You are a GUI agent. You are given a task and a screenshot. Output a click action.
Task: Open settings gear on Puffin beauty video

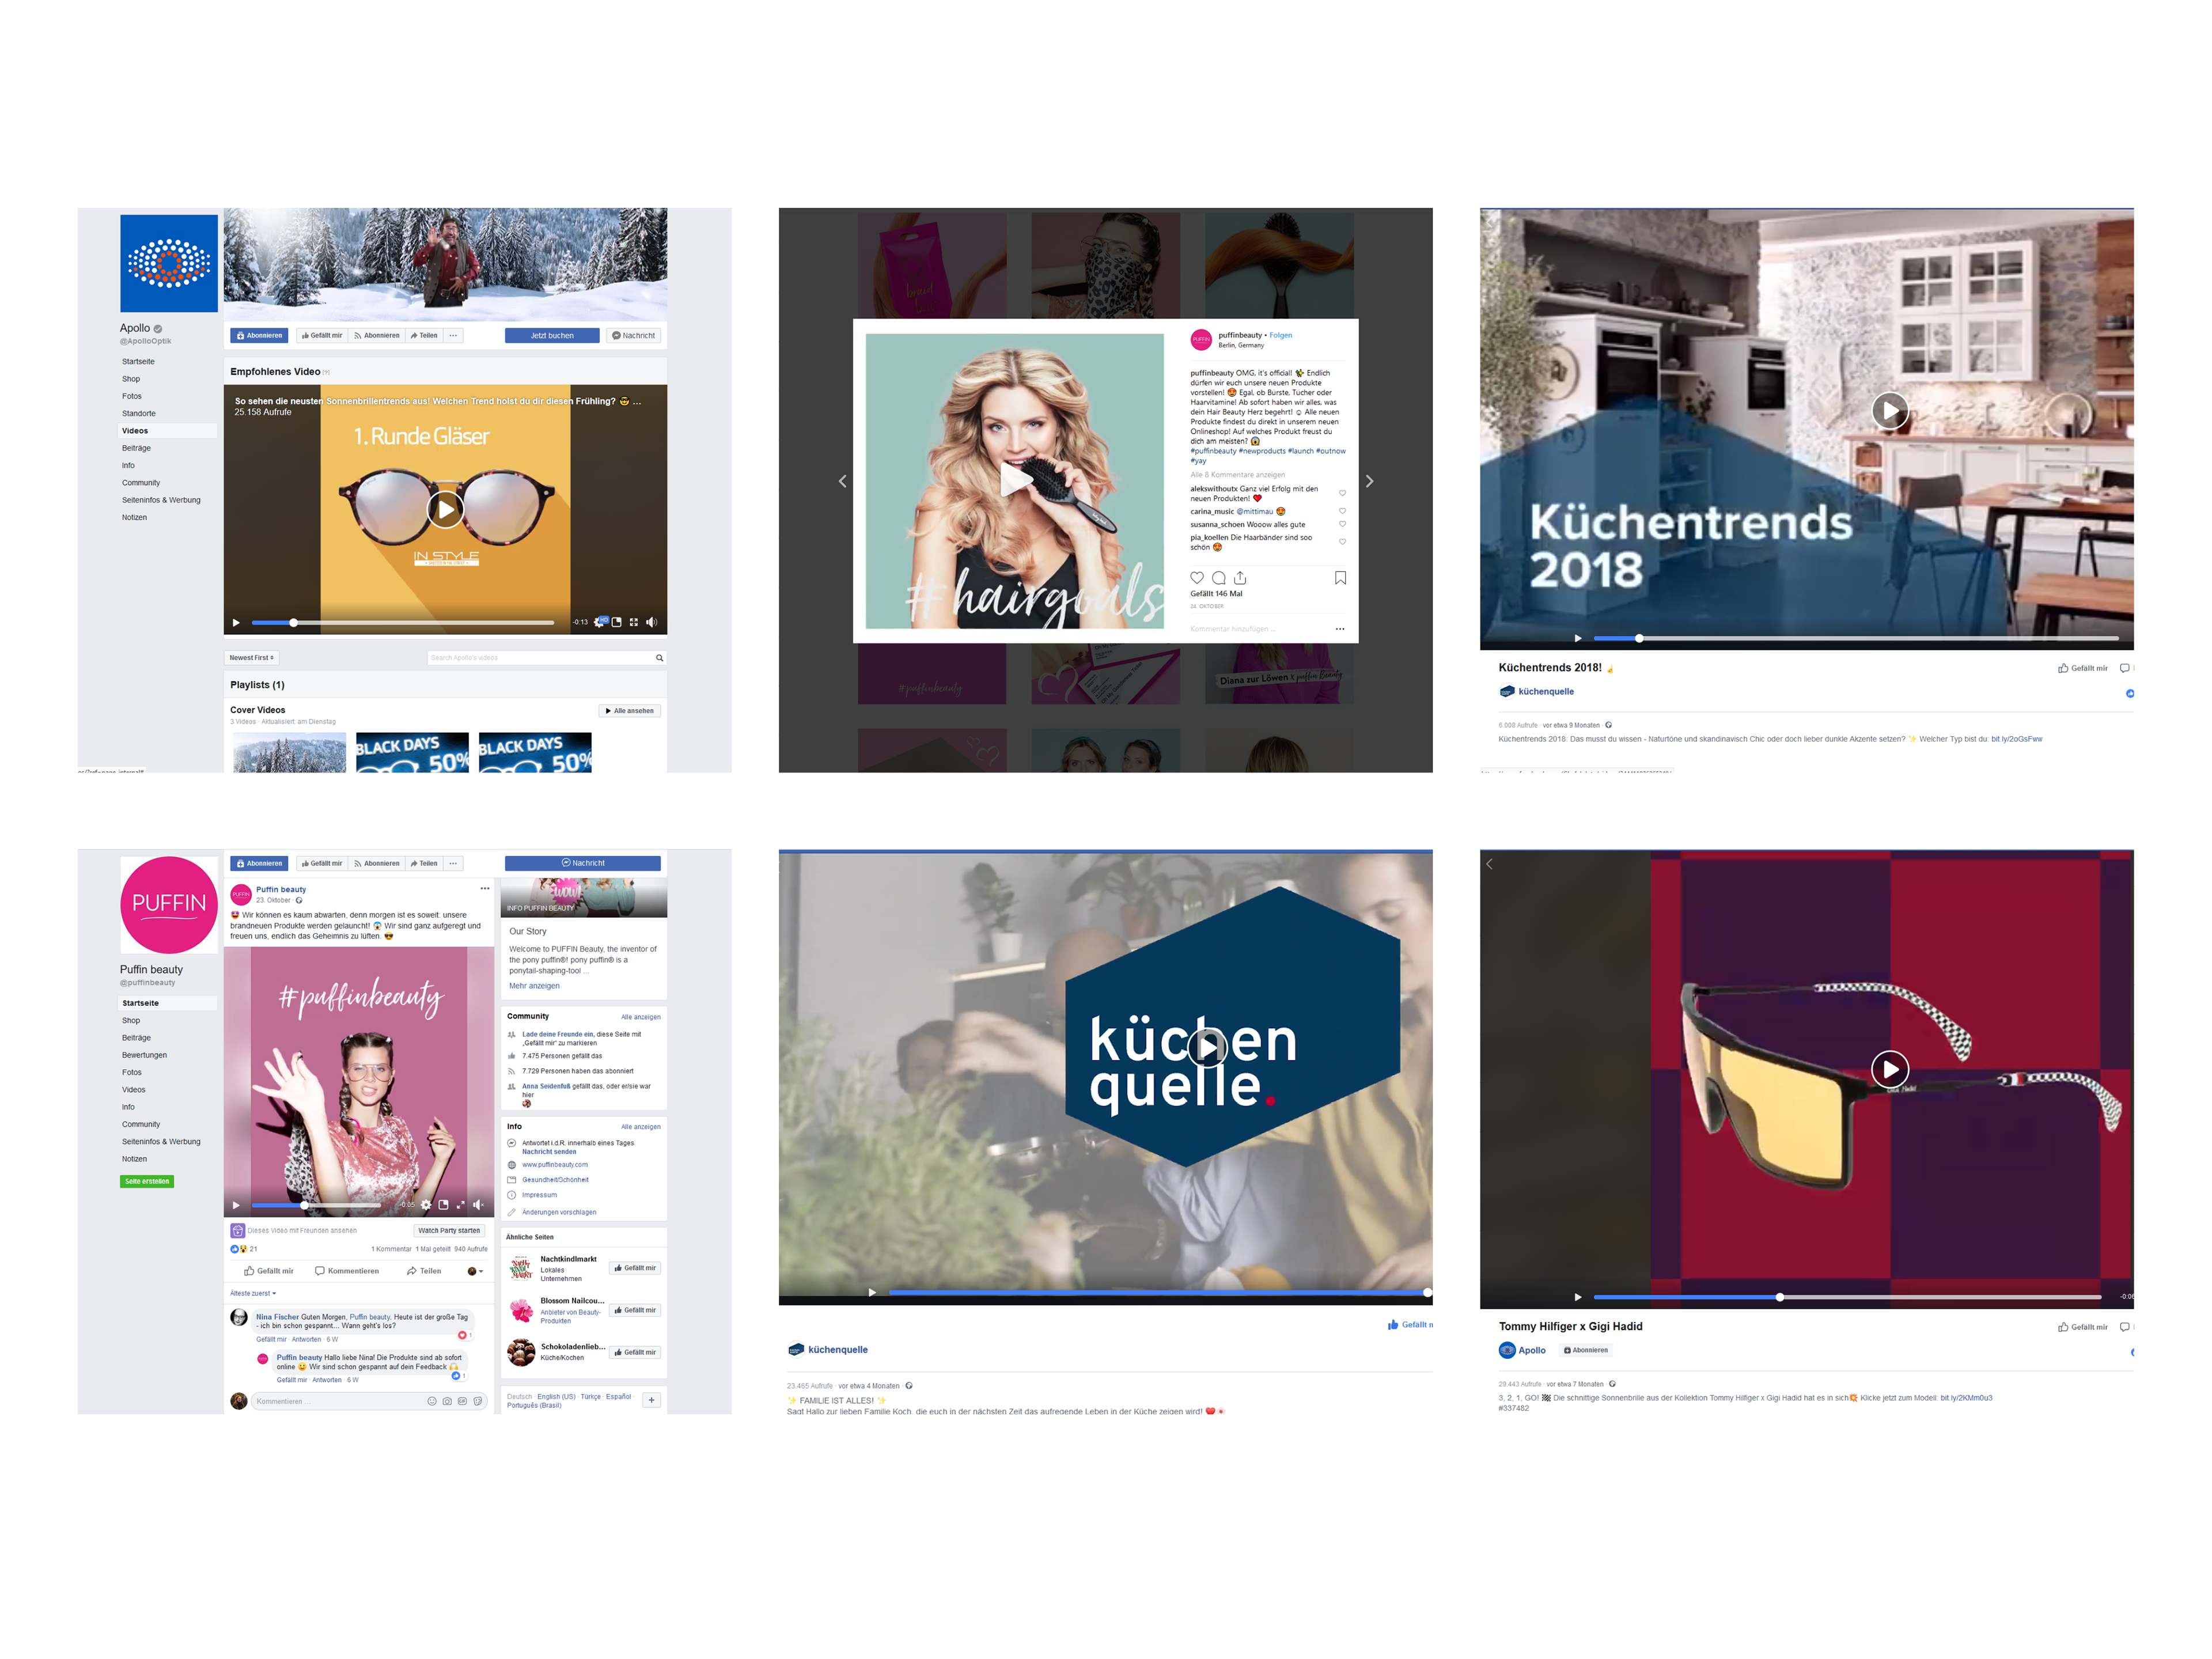pos(426,1205)
